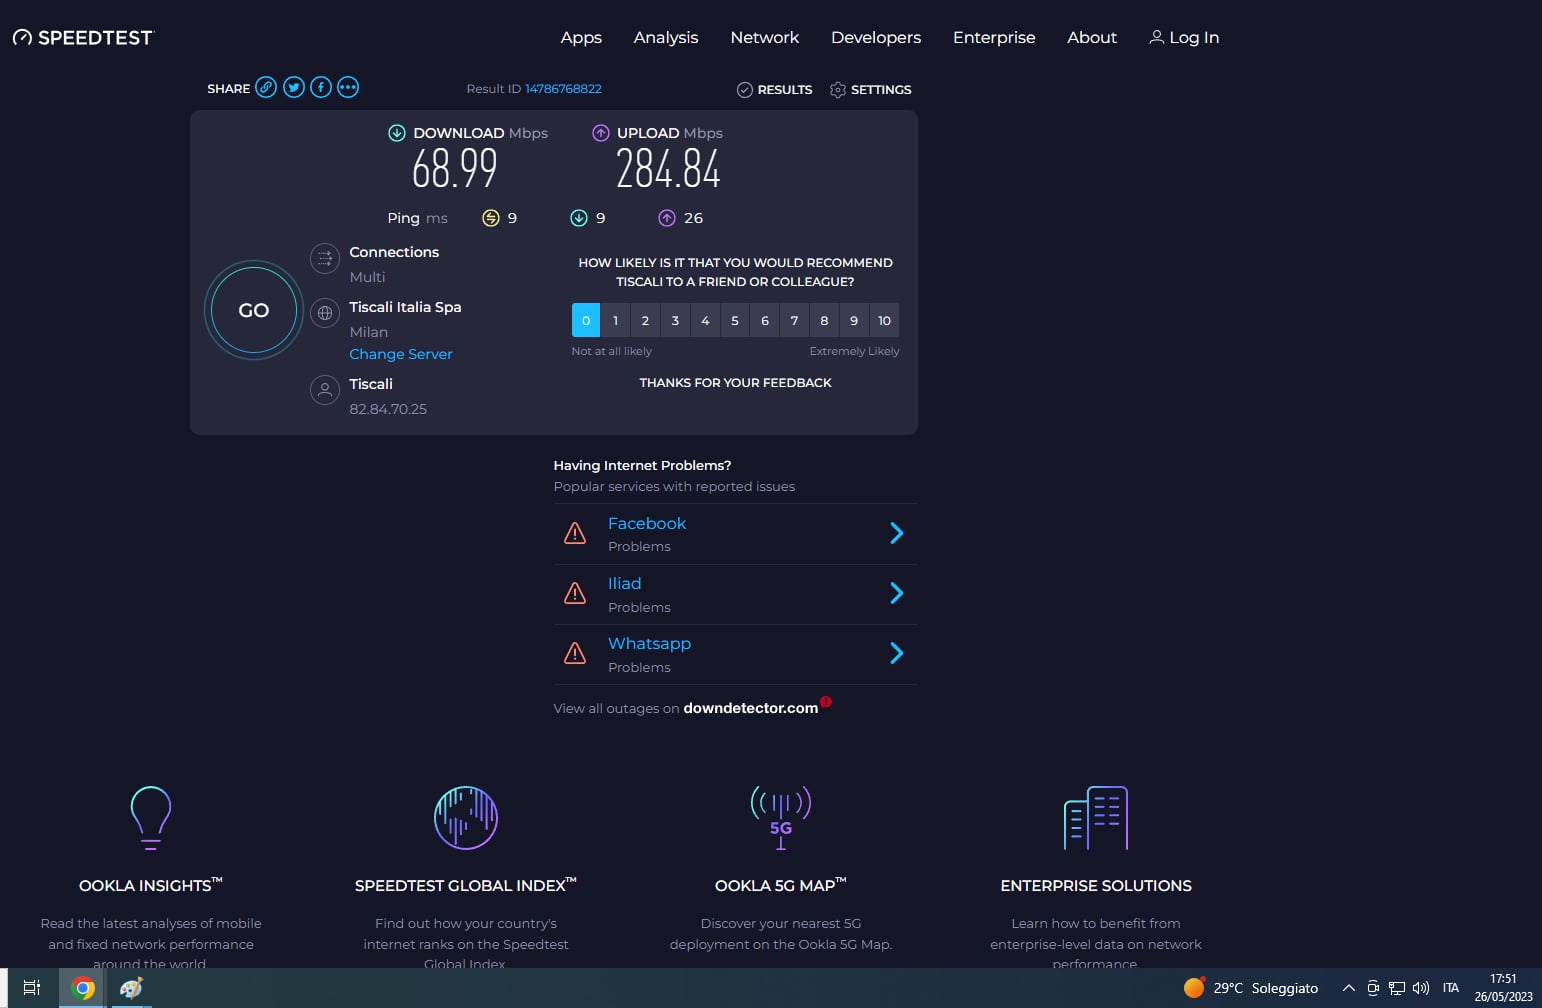Image resolution: width=1542 pixels, height=1008 pixels.
Task: Switch the ITA keyboard language
Action: click(x=1451, y=988)
